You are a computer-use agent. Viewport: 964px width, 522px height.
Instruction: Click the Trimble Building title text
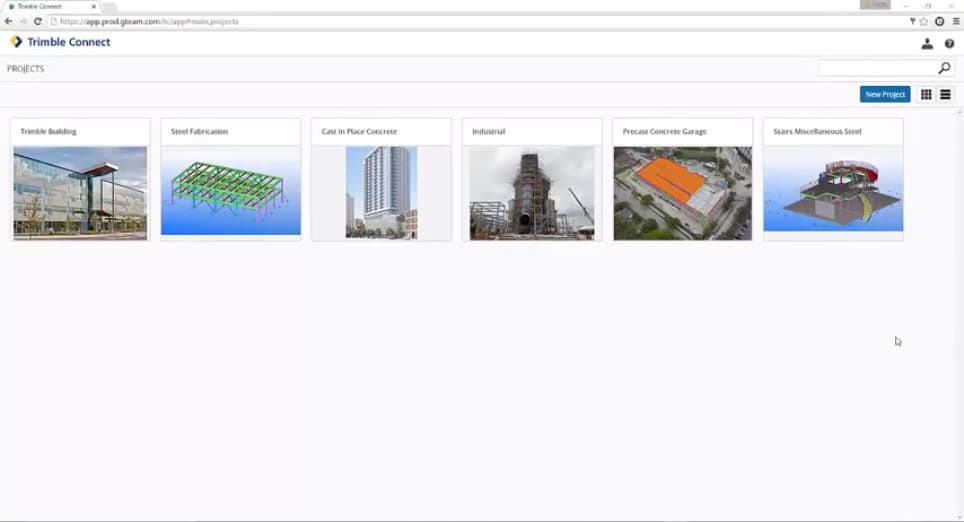(49, 132)
